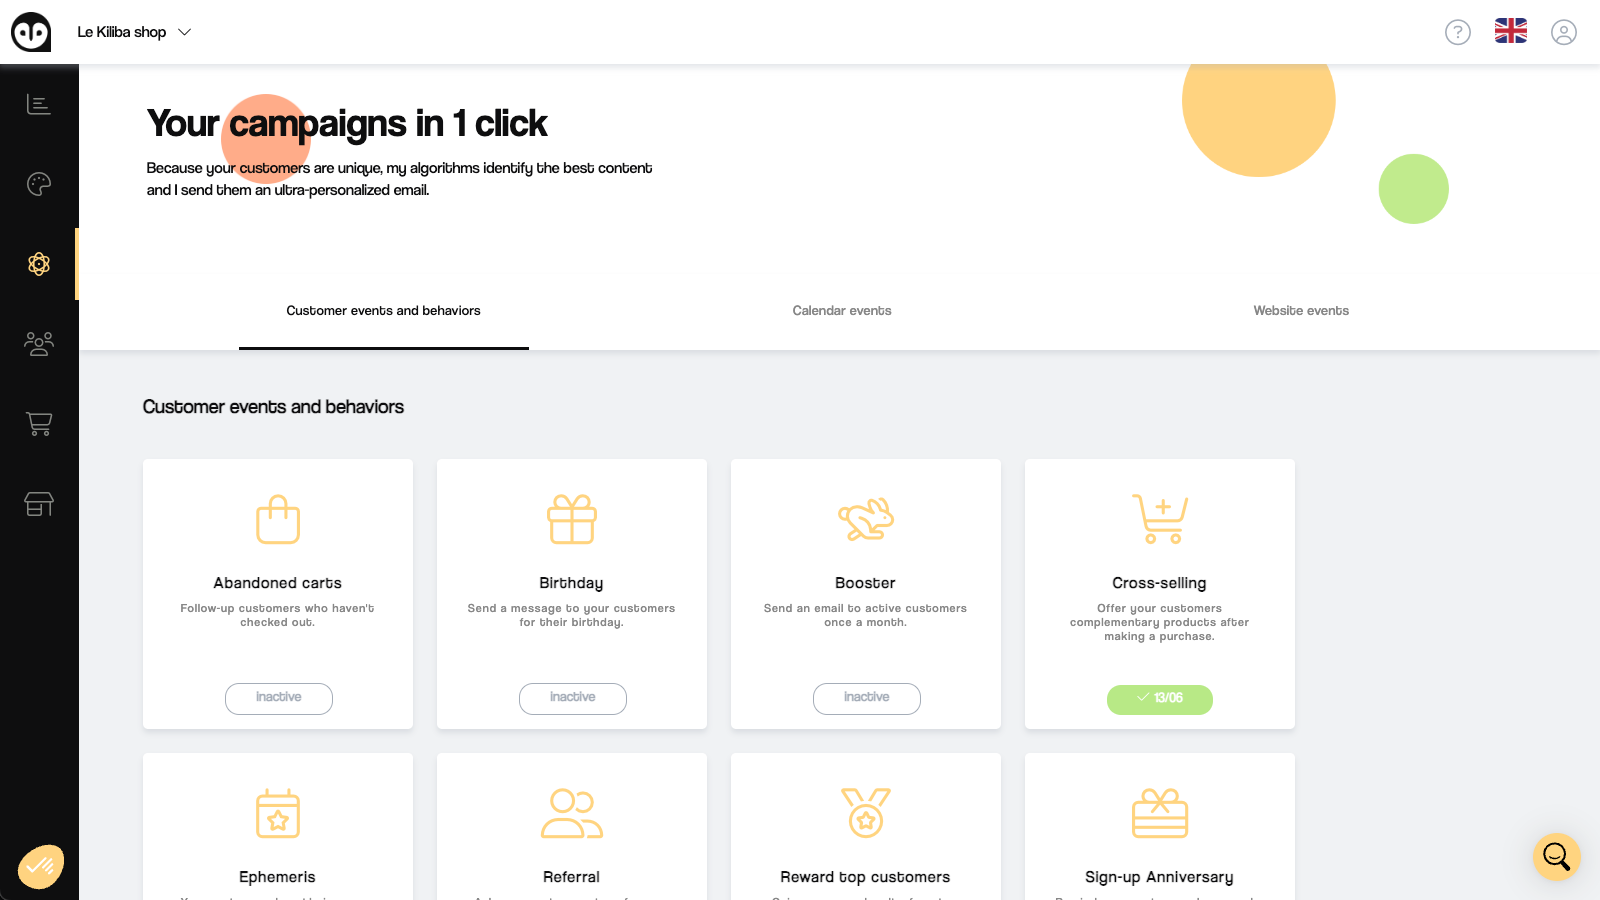Click the help question mark icon
1600x900 pixels.
tap(1458, 32)
